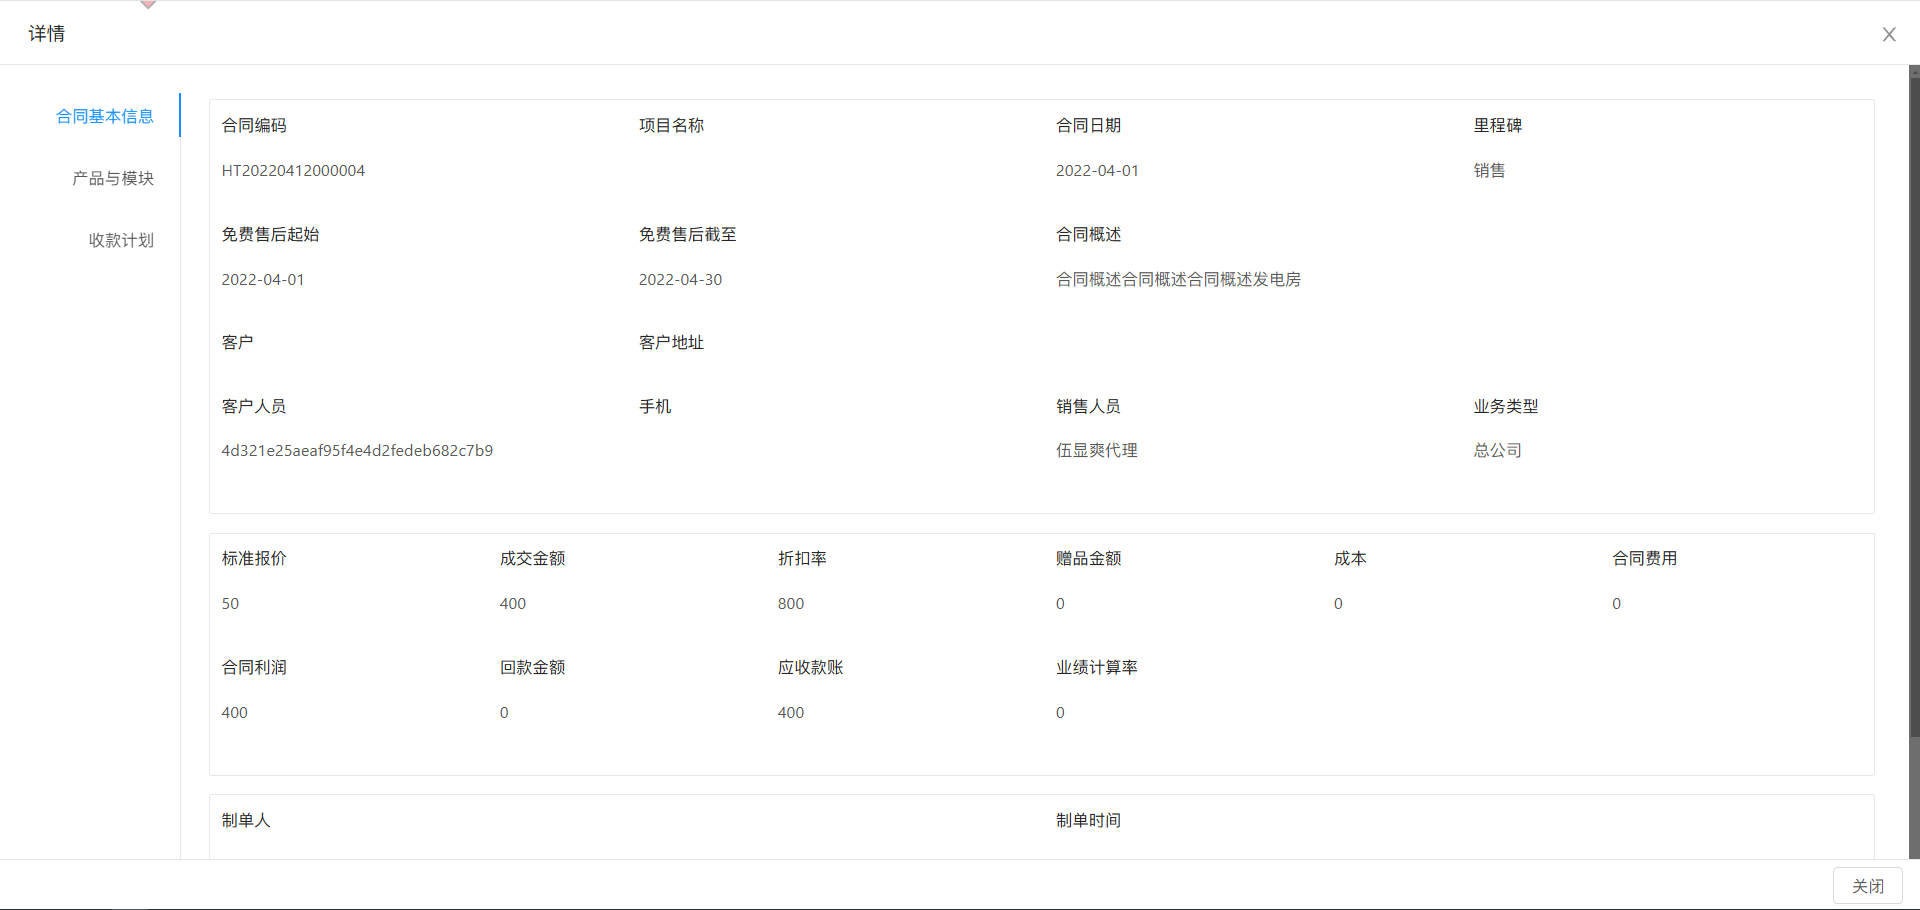Click the salesperson 伍显爽代理
Image resolution: width=1920 pixels, height=910 pixels.
tap(1097, 451)
